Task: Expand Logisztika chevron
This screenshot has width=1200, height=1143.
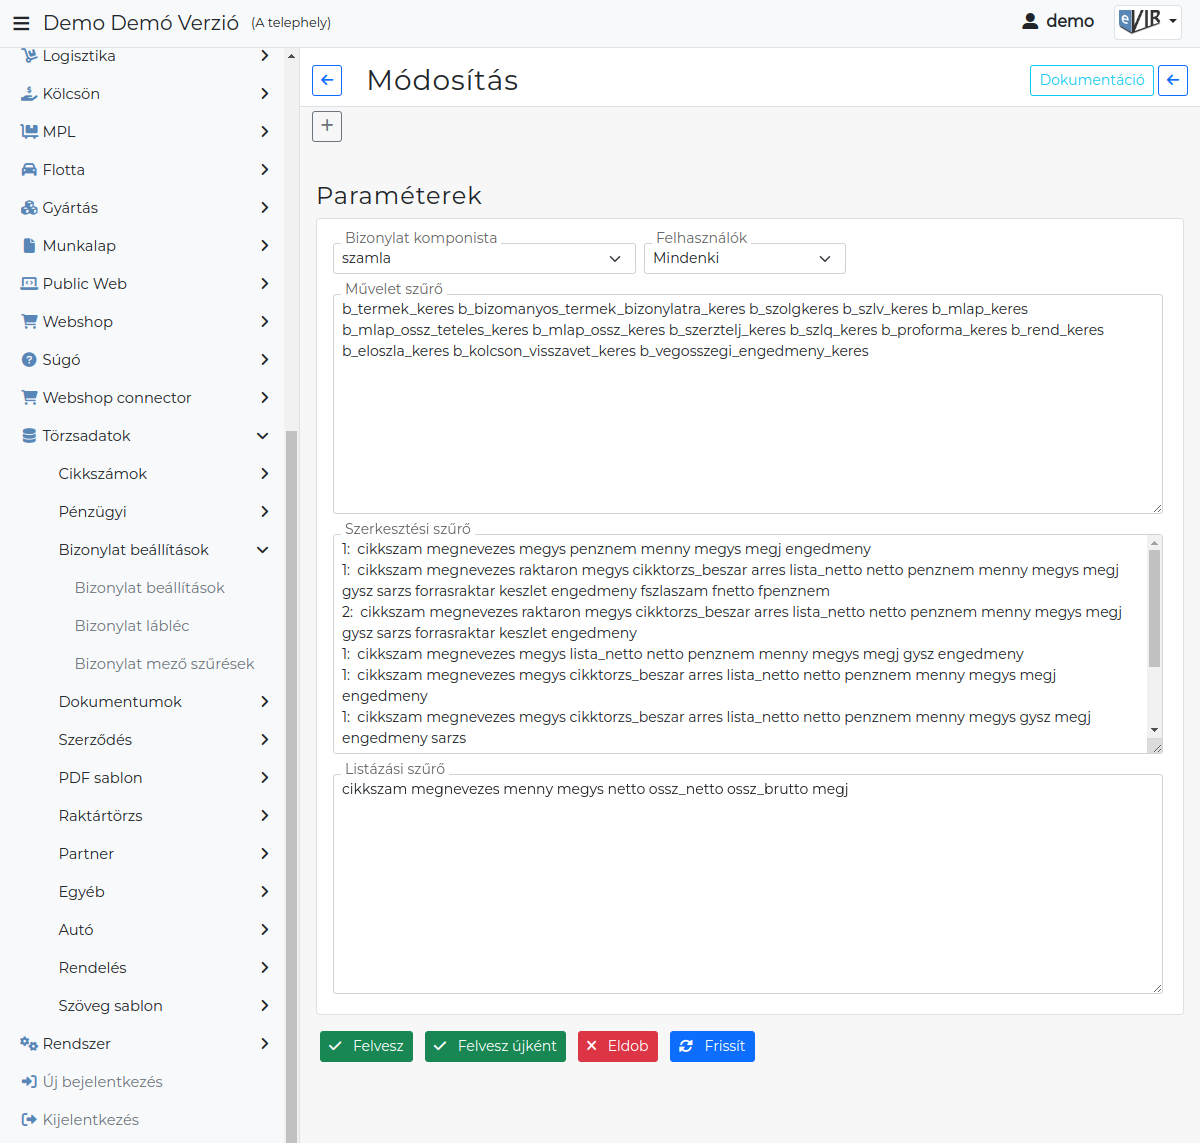Action: (x=264, y=56)
